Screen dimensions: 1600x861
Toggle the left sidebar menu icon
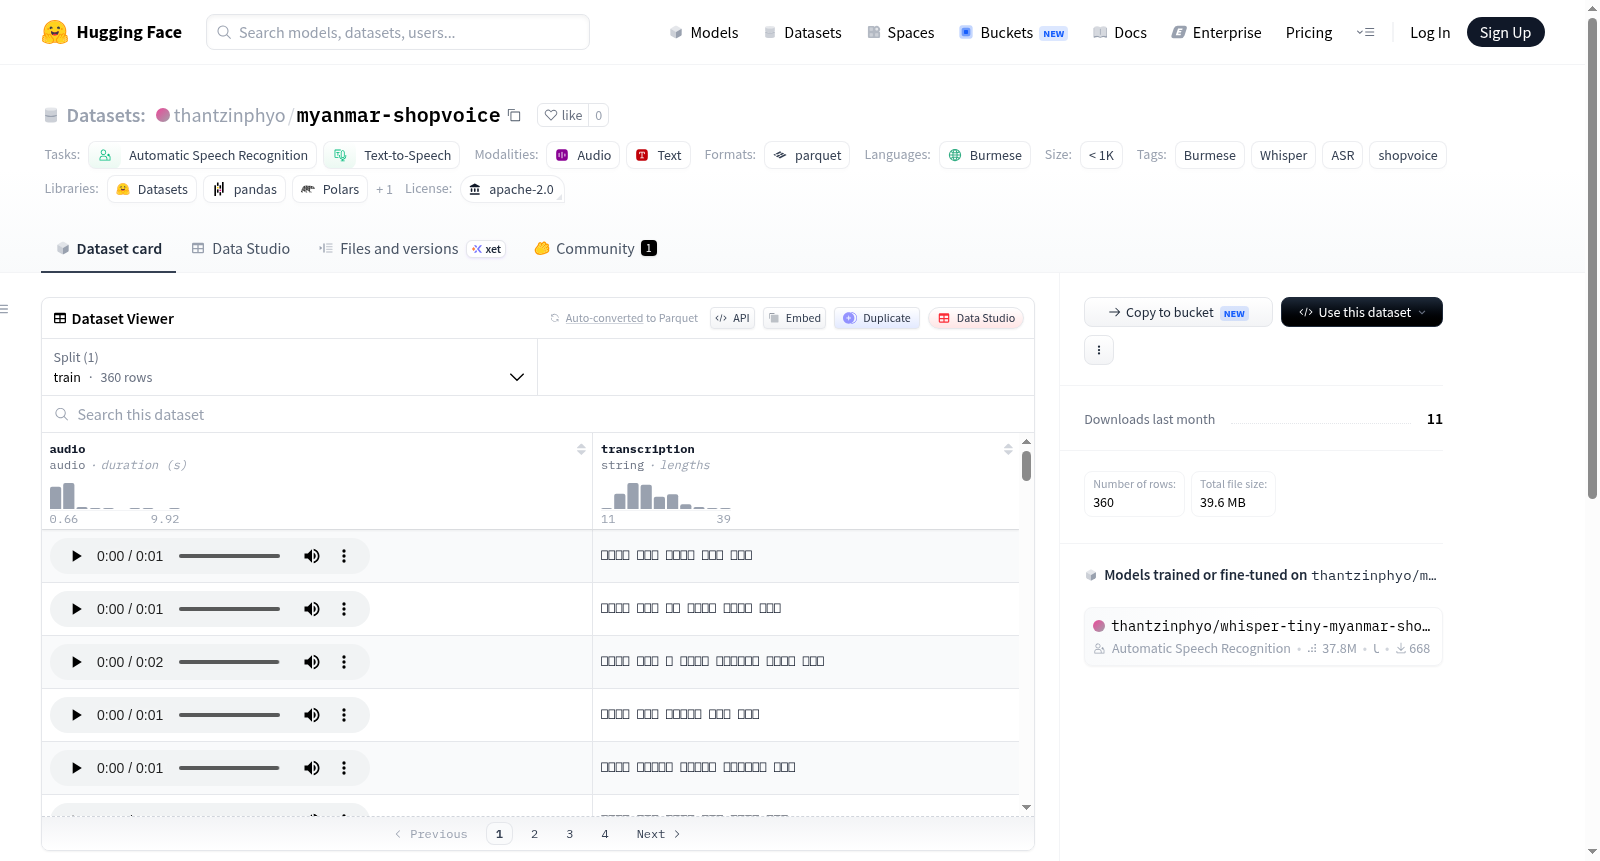point(5,309)
